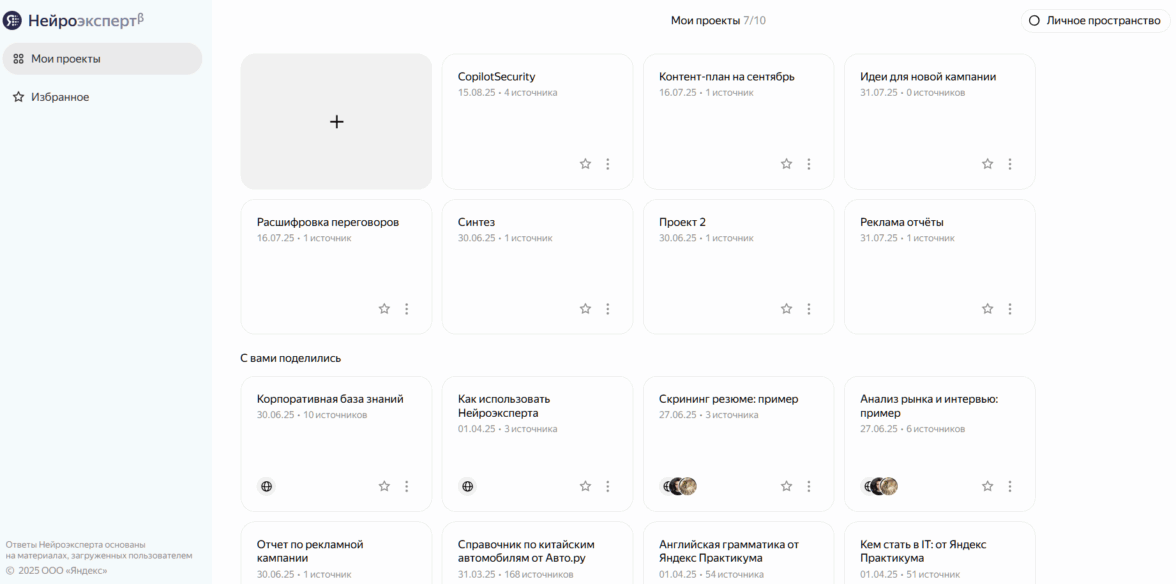The image size is (1176, 584).
Task: Add Контент-план на сентябрь to favorites
Action: tap(786, 163)
